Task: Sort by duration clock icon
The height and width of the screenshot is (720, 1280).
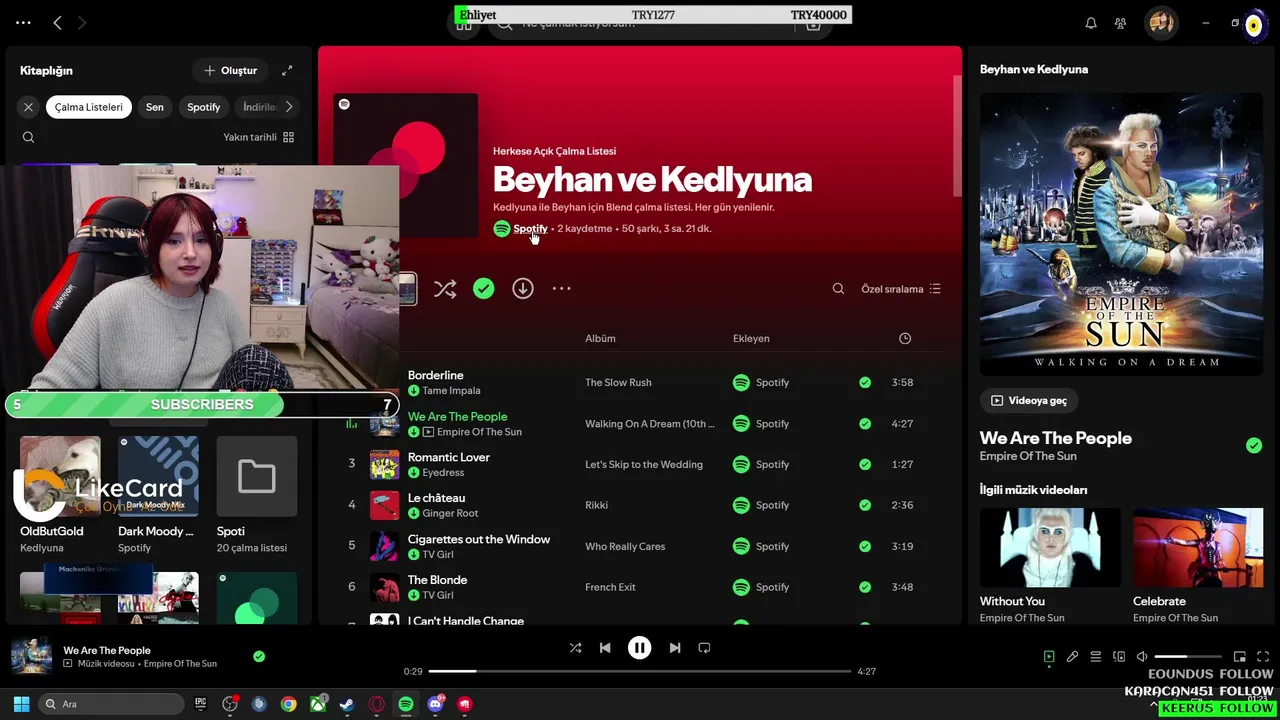Action: pos(905,338)
